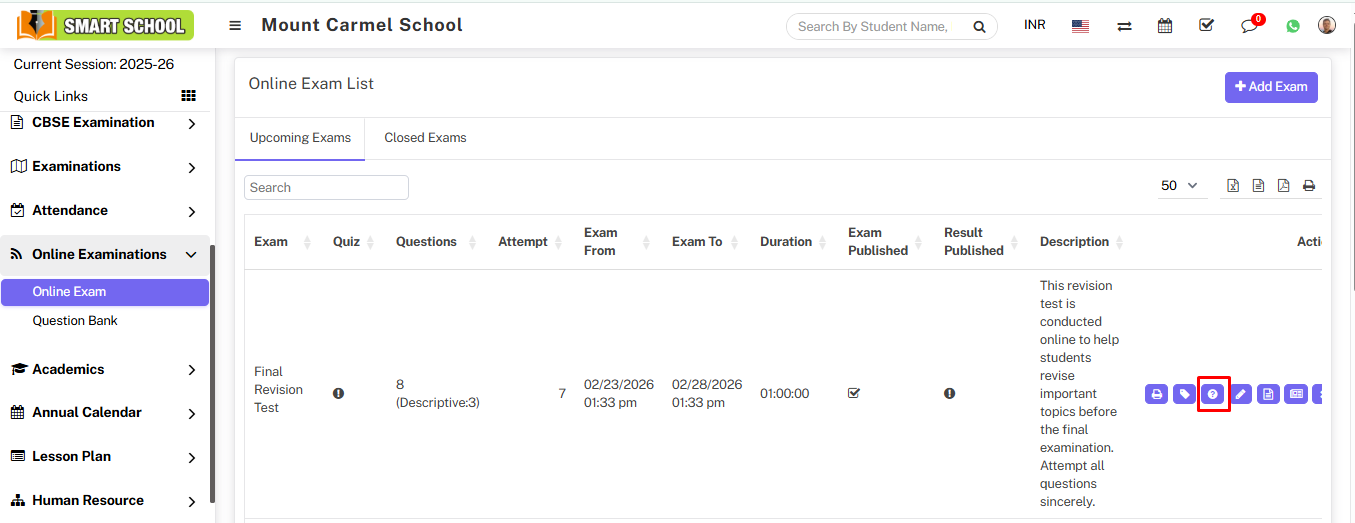Open the chat notifications icon
The height and width of the screenshot is (523, 1355).
(x=1249, y=26)
